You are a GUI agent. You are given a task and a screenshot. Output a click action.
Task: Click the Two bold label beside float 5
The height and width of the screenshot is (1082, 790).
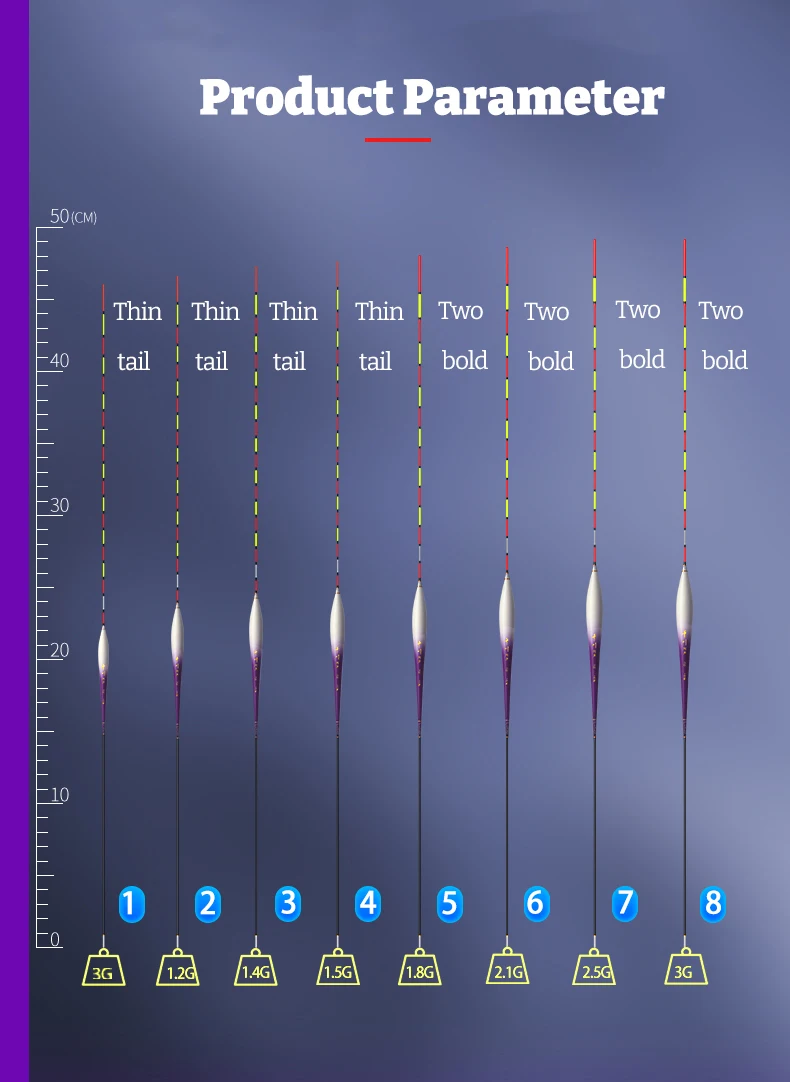(x=462, y=335)
